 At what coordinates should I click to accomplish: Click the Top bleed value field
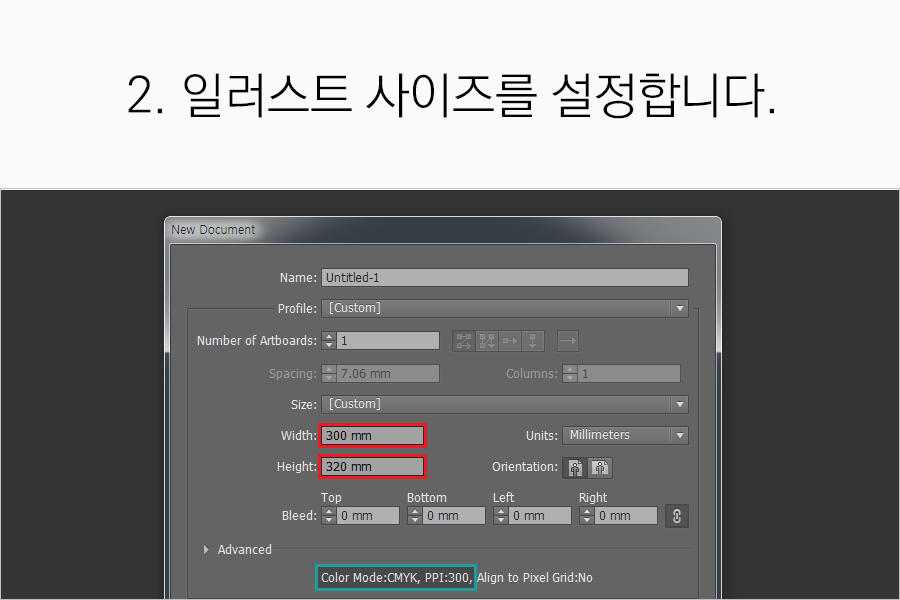pyautogui.click(x=368, y=516)
